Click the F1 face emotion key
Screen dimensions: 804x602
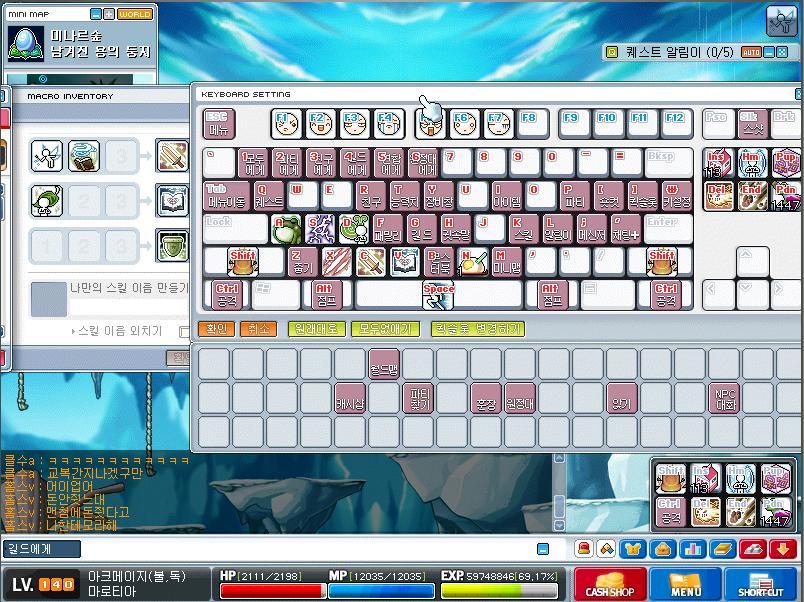coord(286,124)
